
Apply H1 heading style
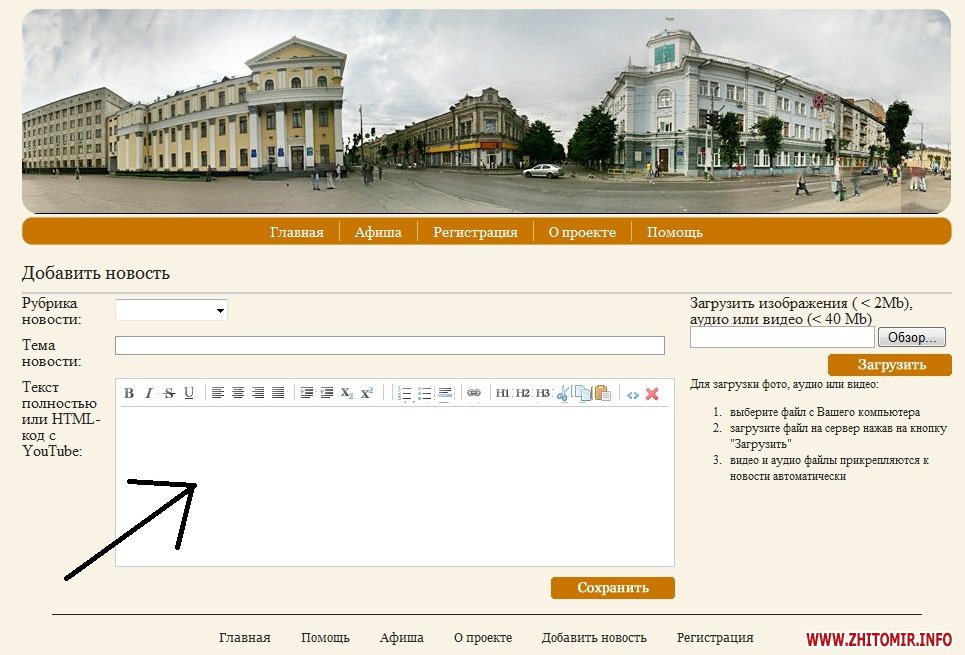[x=503, y=393]
